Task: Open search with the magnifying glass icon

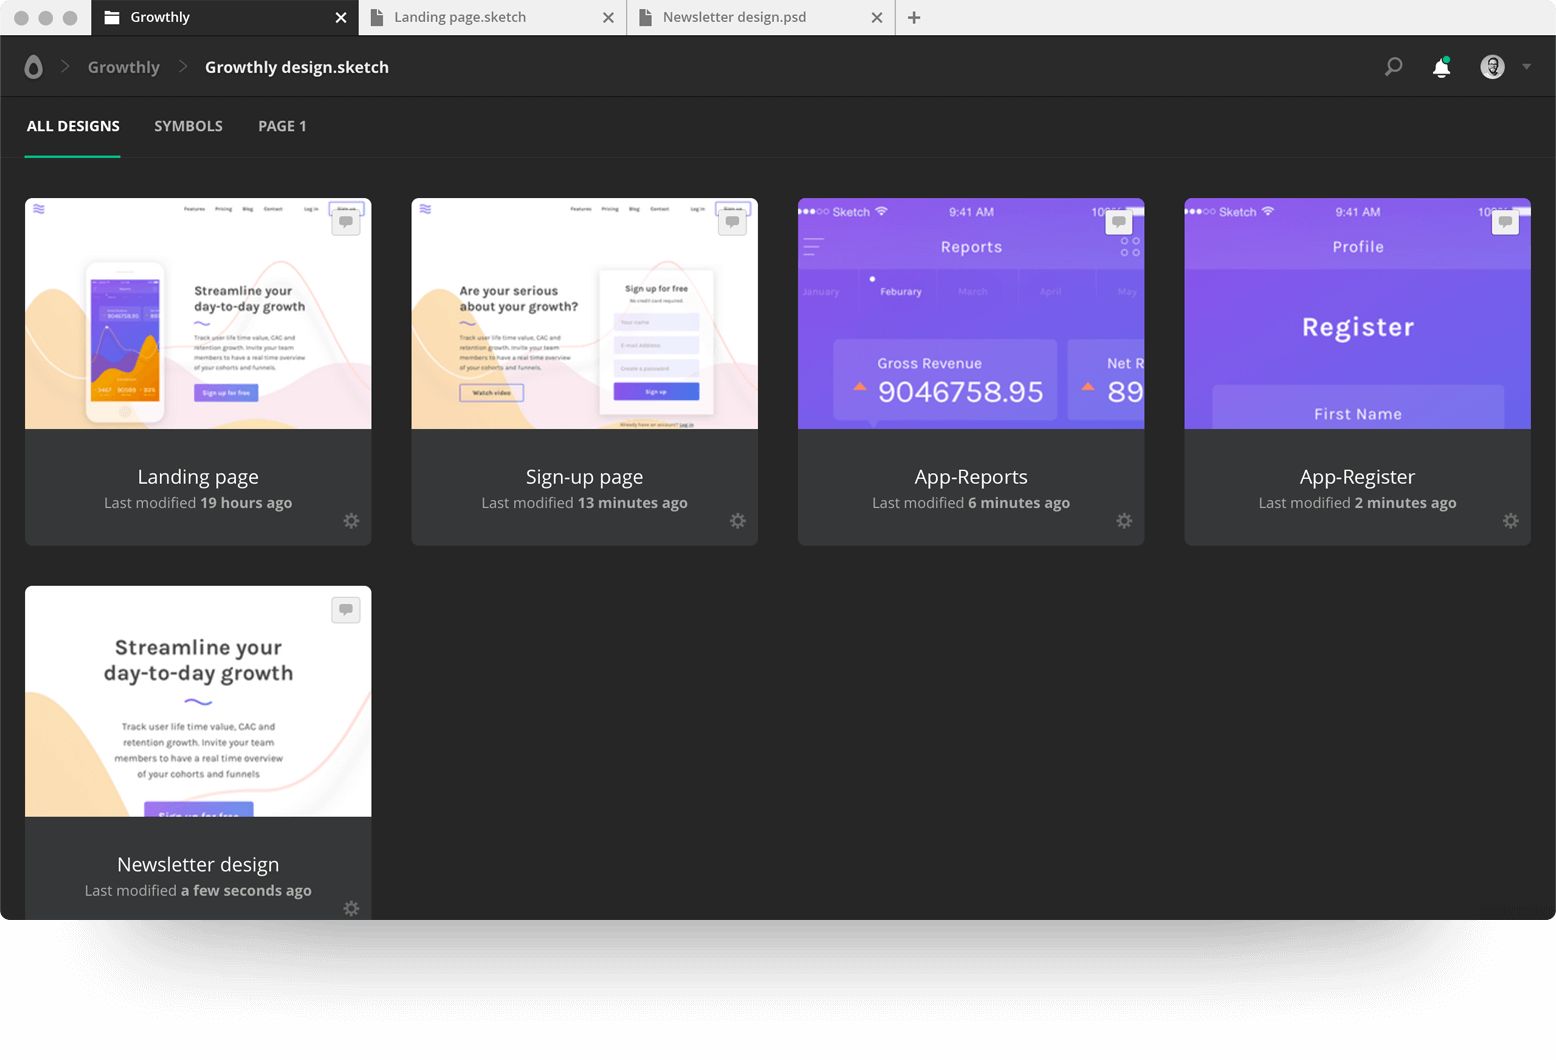Action: tap(1393, 66)
